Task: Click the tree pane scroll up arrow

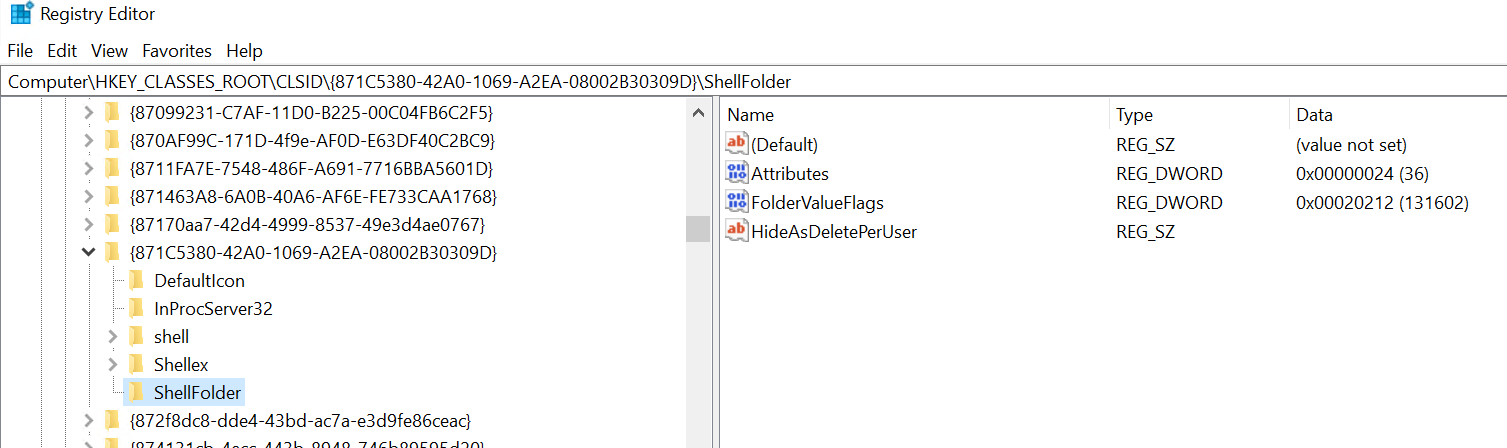Action: point(698,113)
